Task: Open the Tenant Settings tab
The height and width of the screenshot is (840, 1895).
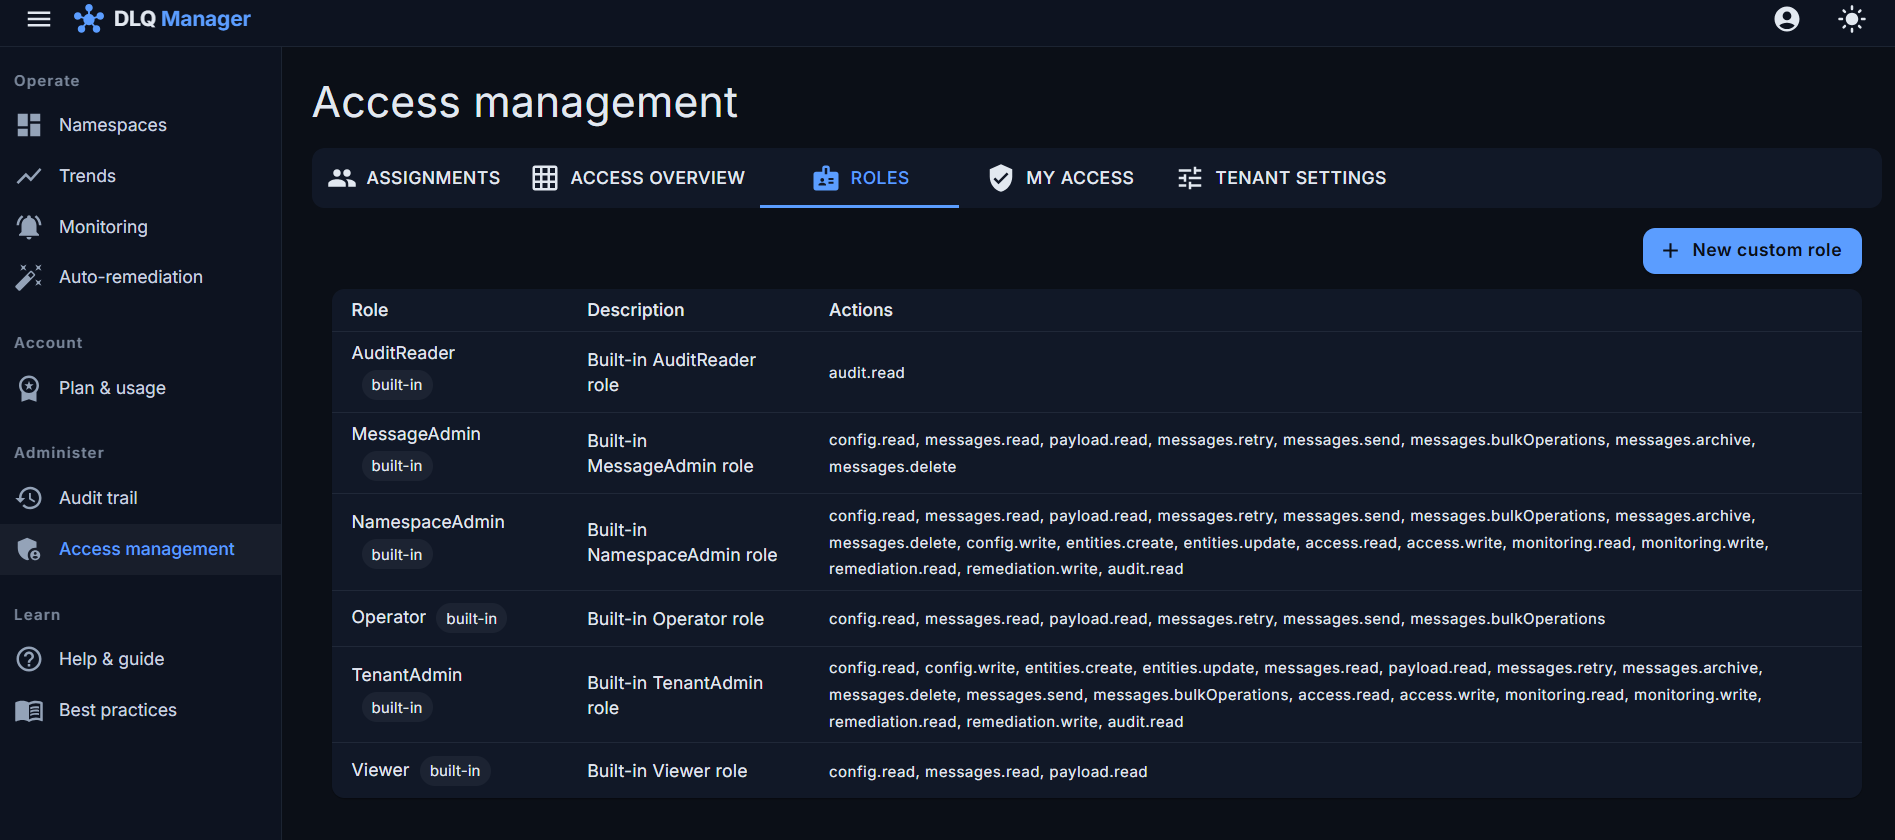Action: point(1282,178)
